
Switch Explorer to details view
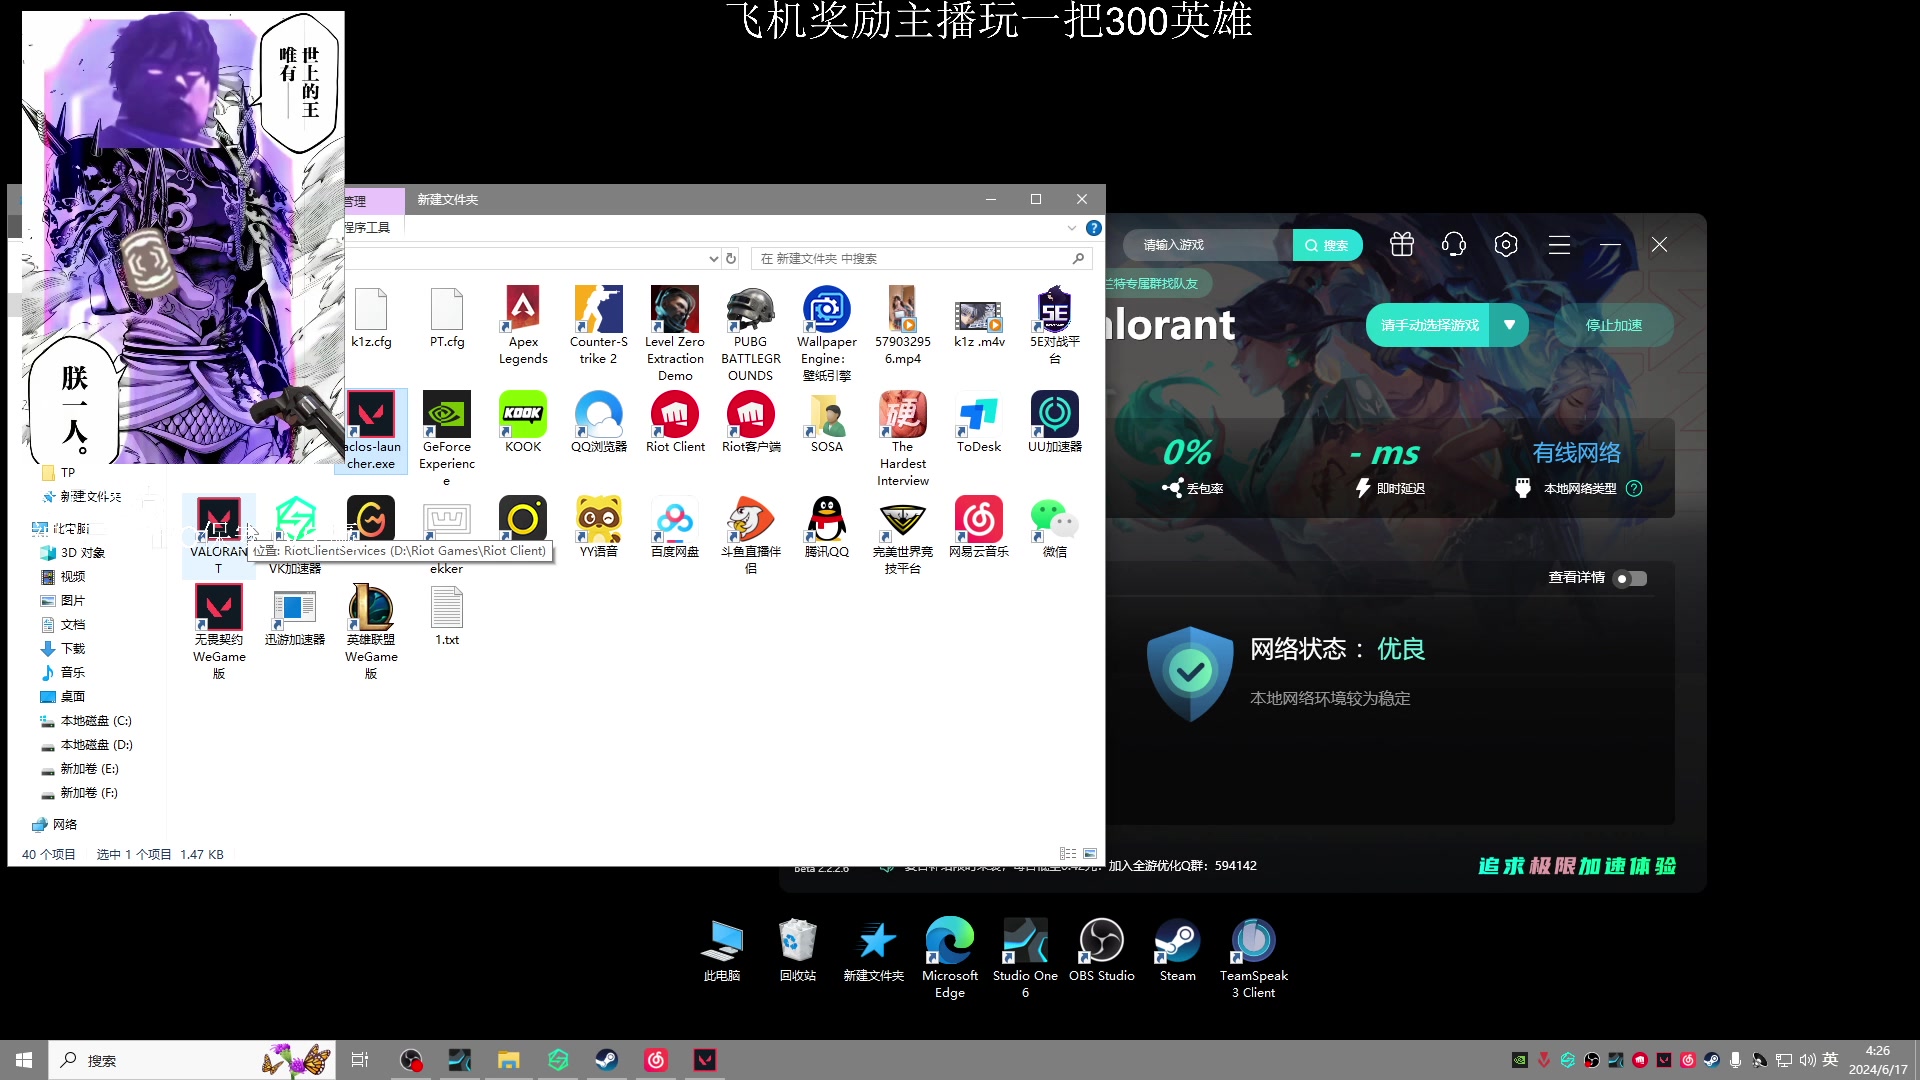click(x=1068, y=854)
